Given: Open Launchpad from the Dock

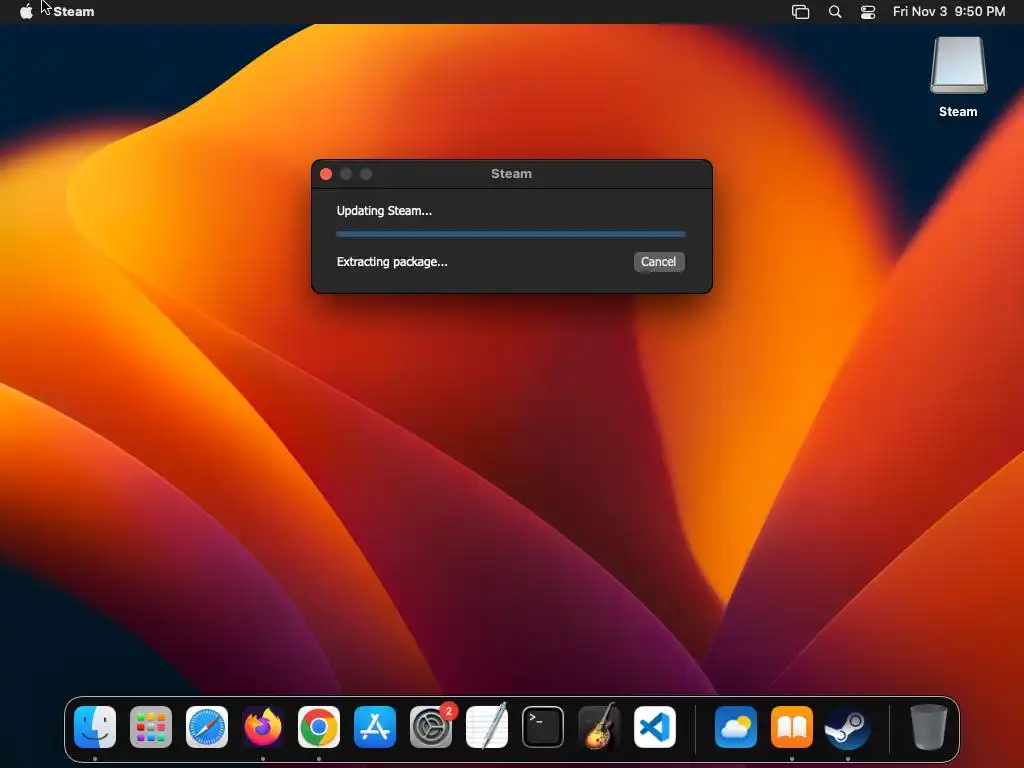Looking at the screenshot, I should tap(151, 727).
